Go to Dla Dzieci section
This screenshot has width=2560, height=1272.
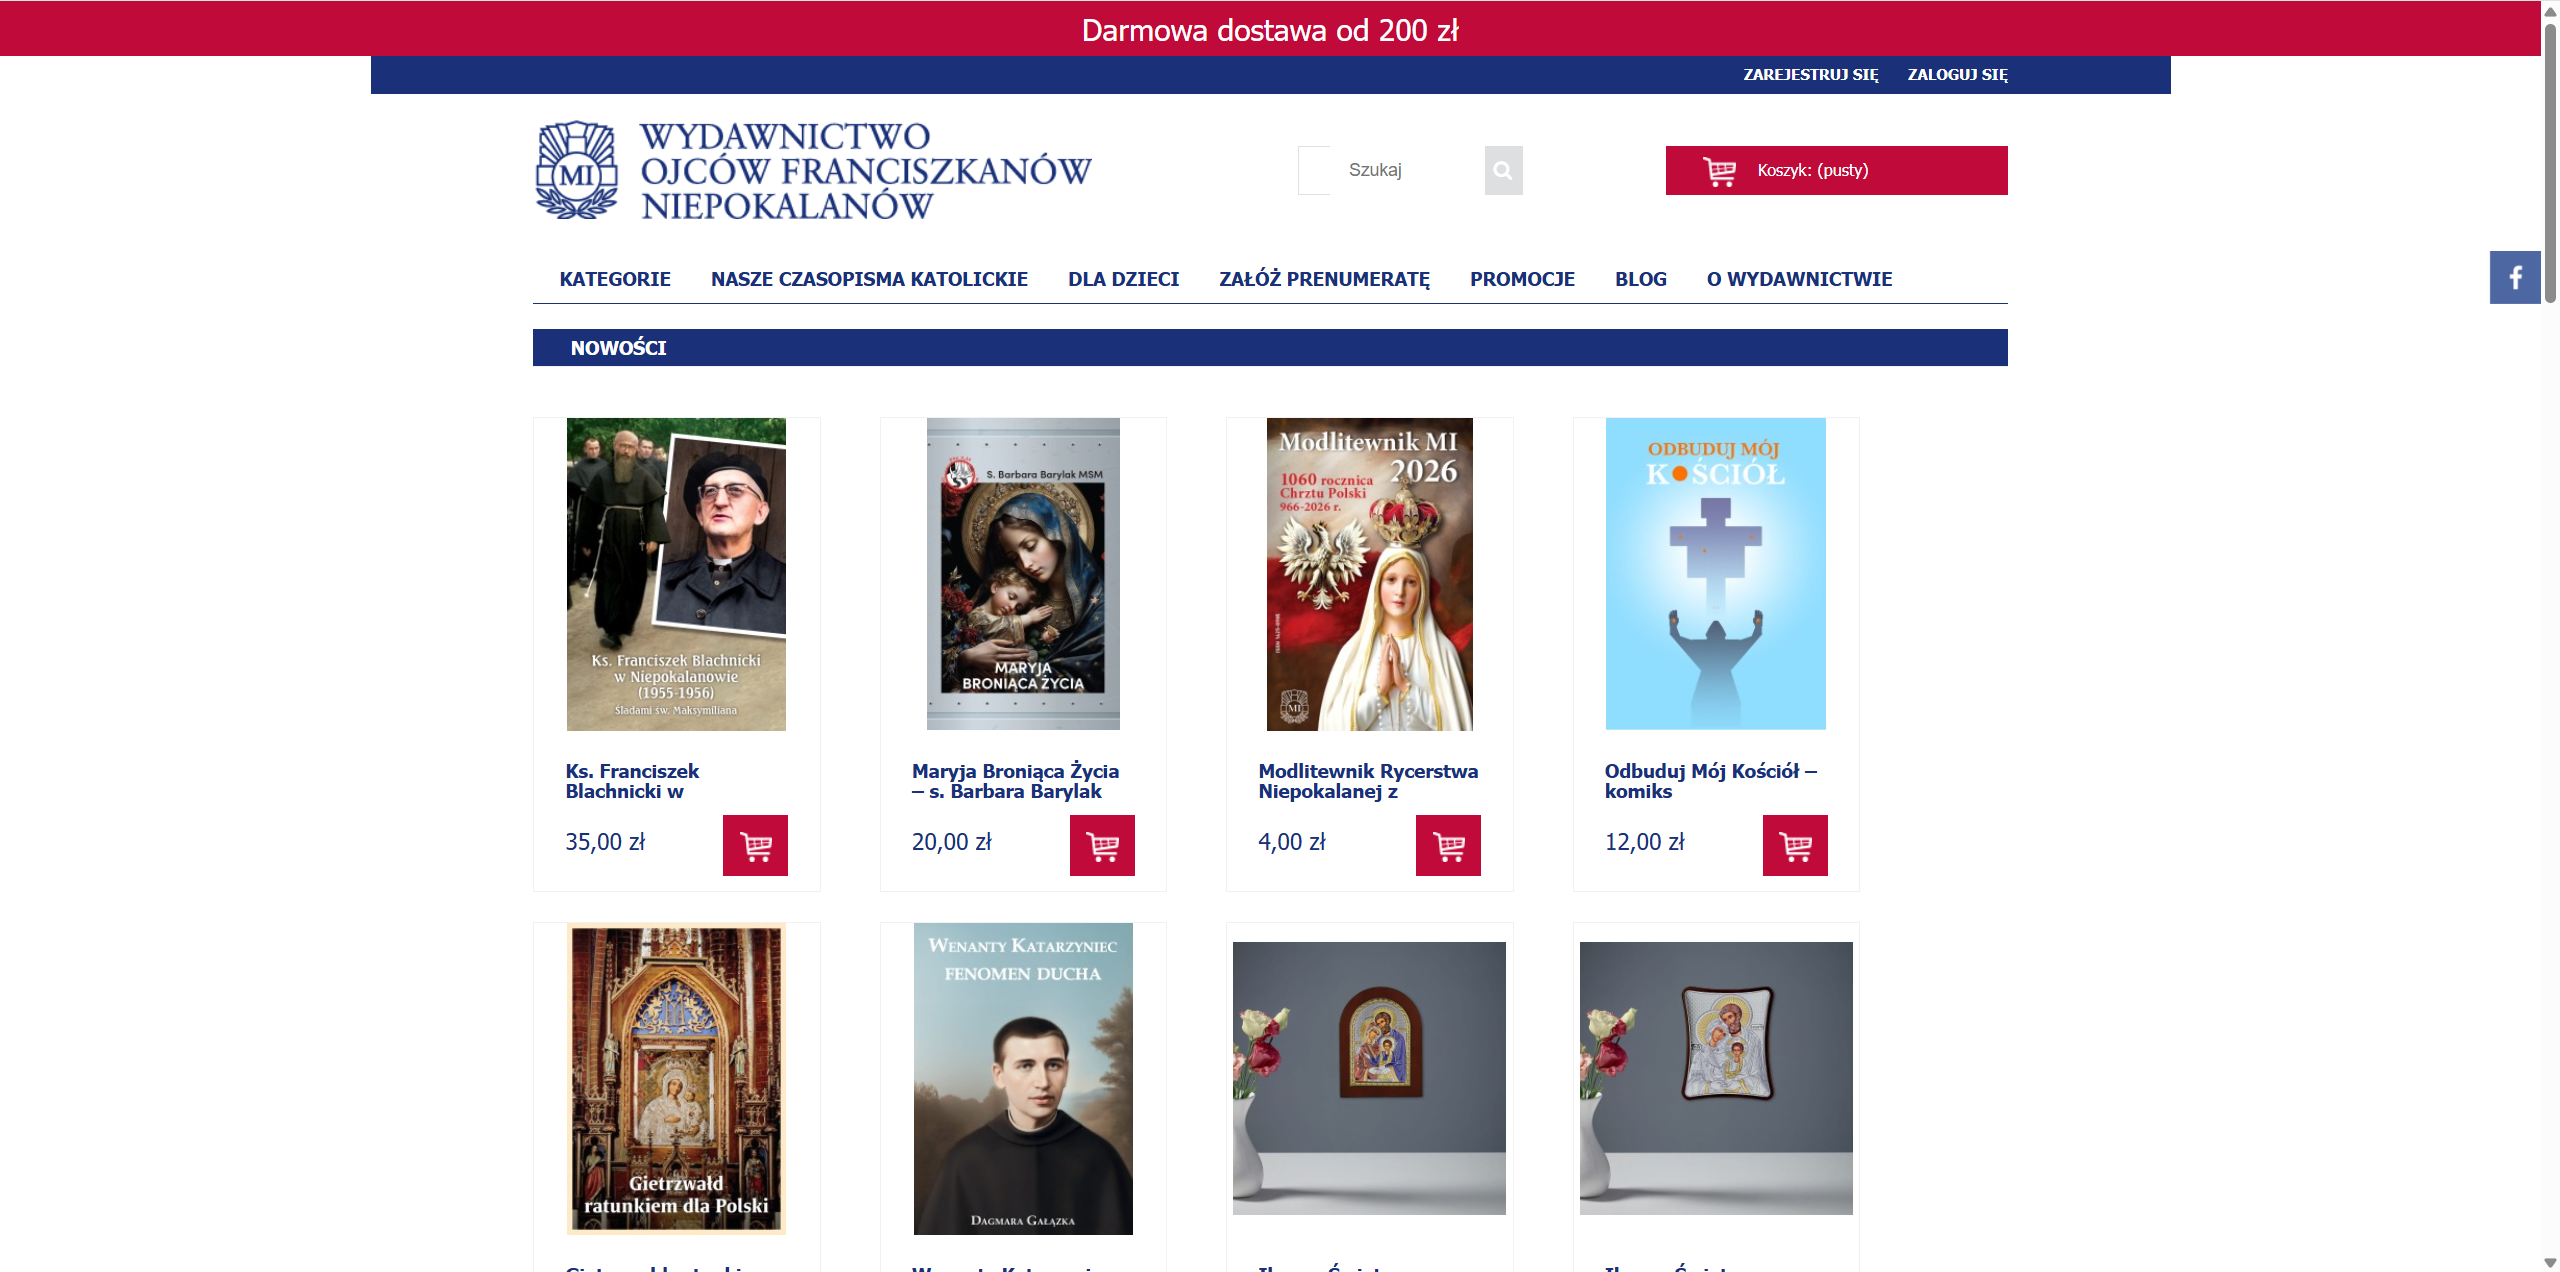click(x=1123, y=279)
